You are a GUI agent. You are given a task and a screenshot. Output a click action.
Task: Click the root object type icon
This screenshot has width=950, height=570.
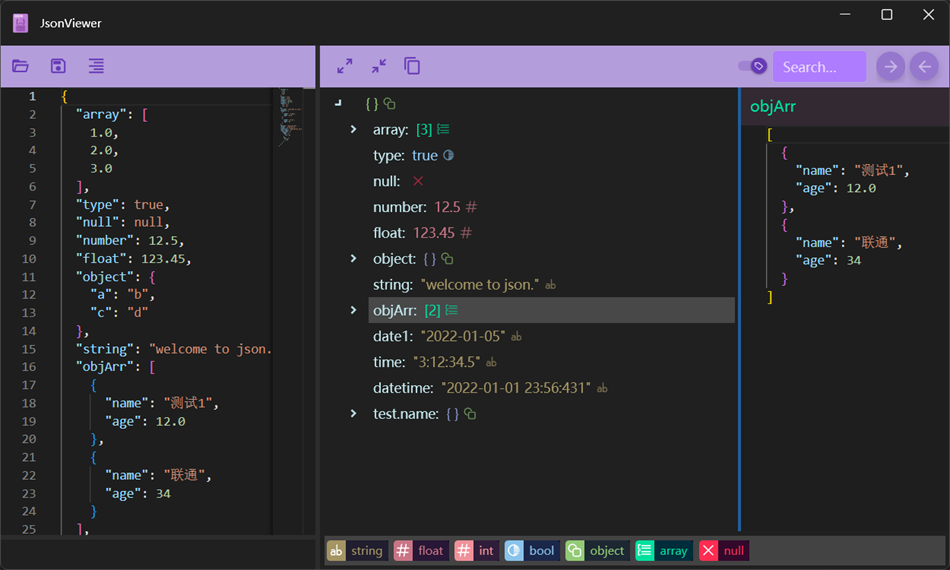pyautogui.click(x=390, y=104)
